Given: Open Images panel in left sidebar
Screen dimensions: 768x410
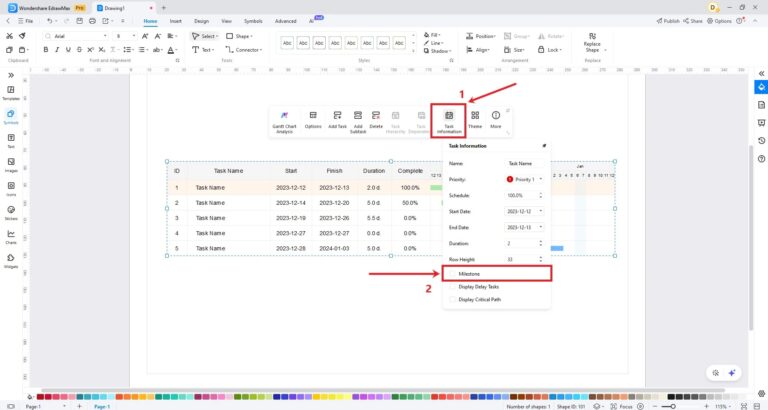Looking at the screenshot, I should pyautogui.click(x=11, y=165).
